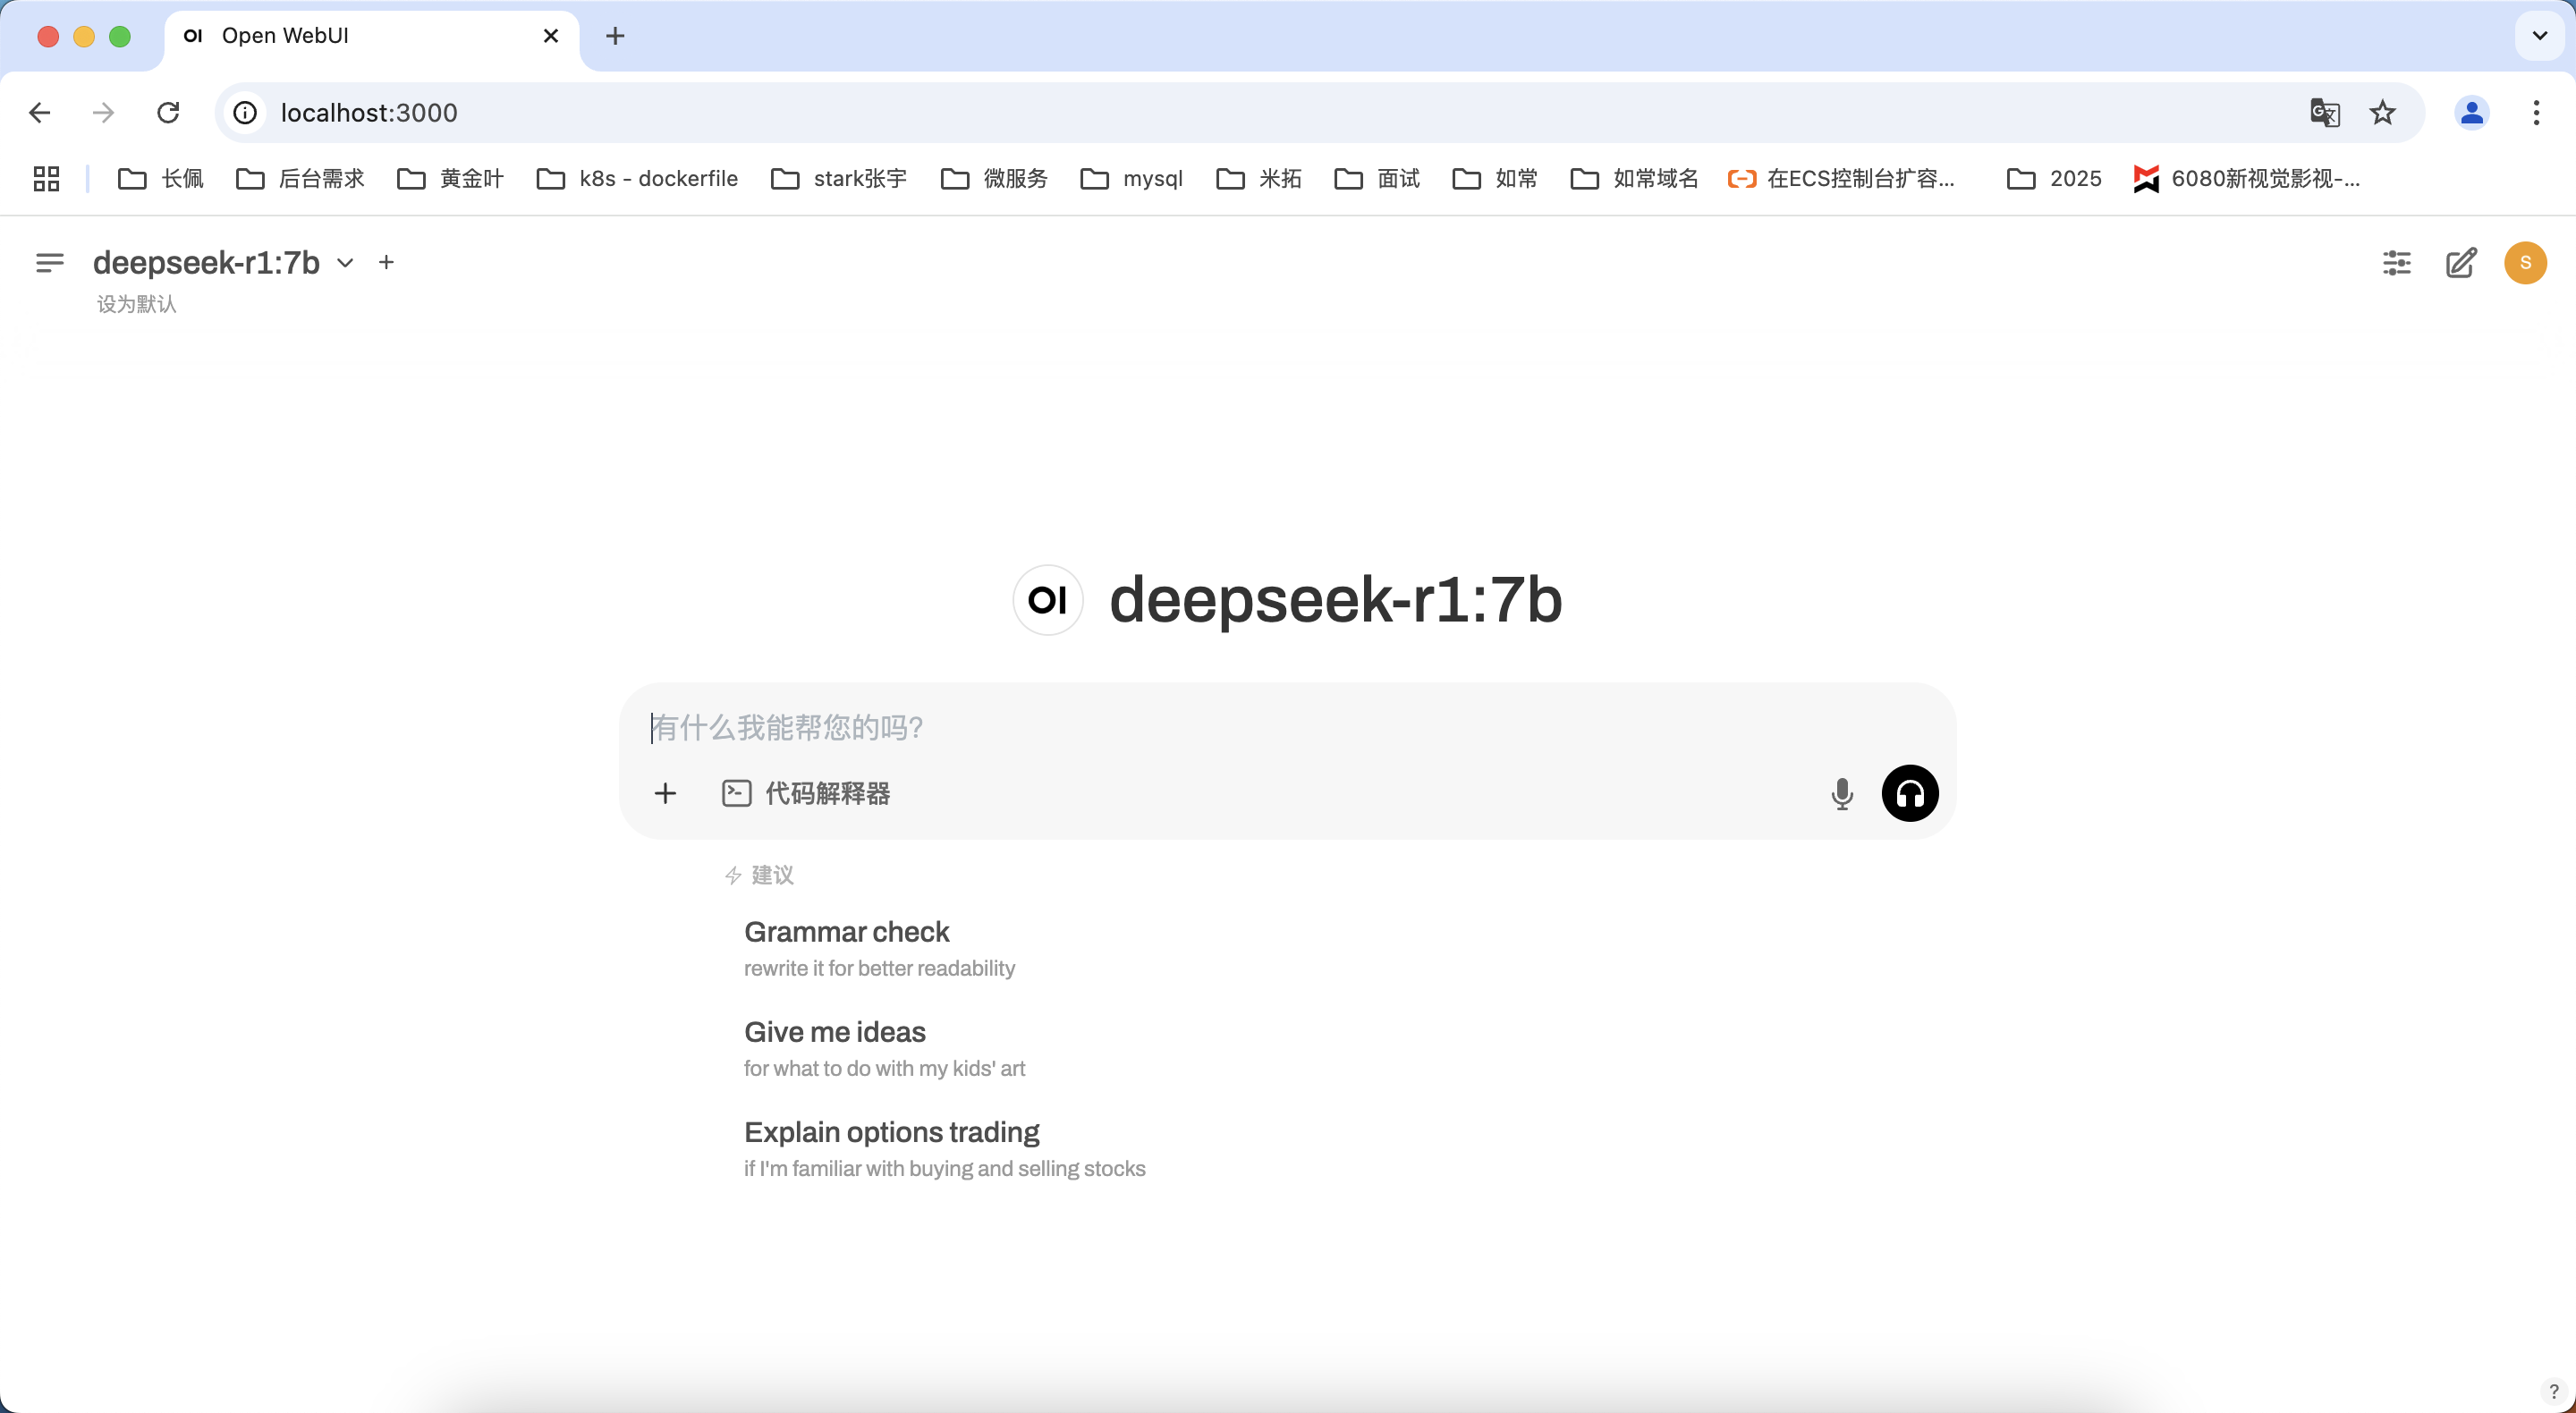Screen dimensions: 2576x1413
Task: Go back in browser history
Action: (x=39, y=113)
